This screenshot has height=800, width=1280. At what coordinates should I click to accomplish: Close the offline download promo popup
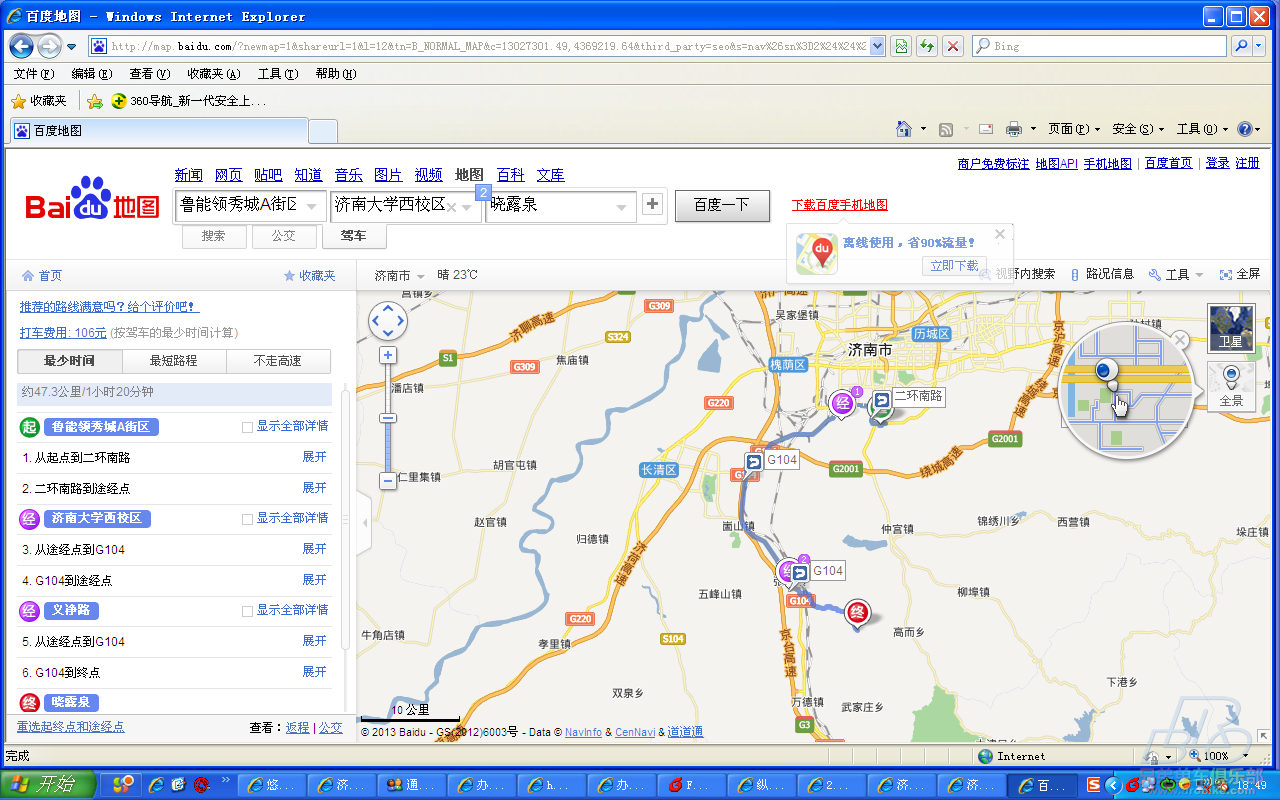pos(999,235)
